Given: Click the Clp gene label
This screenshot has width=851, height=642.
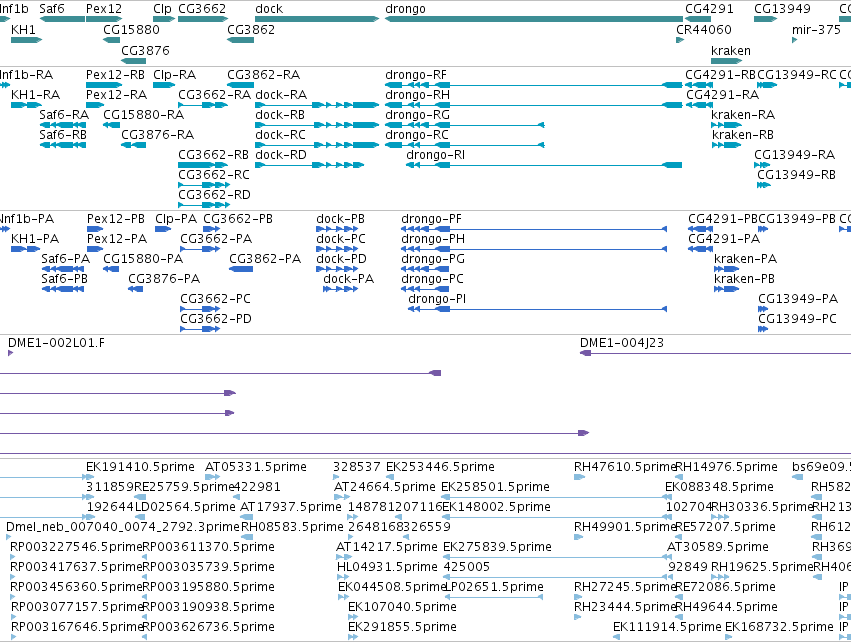Looking at the screenshot, I should click(162, 9).
